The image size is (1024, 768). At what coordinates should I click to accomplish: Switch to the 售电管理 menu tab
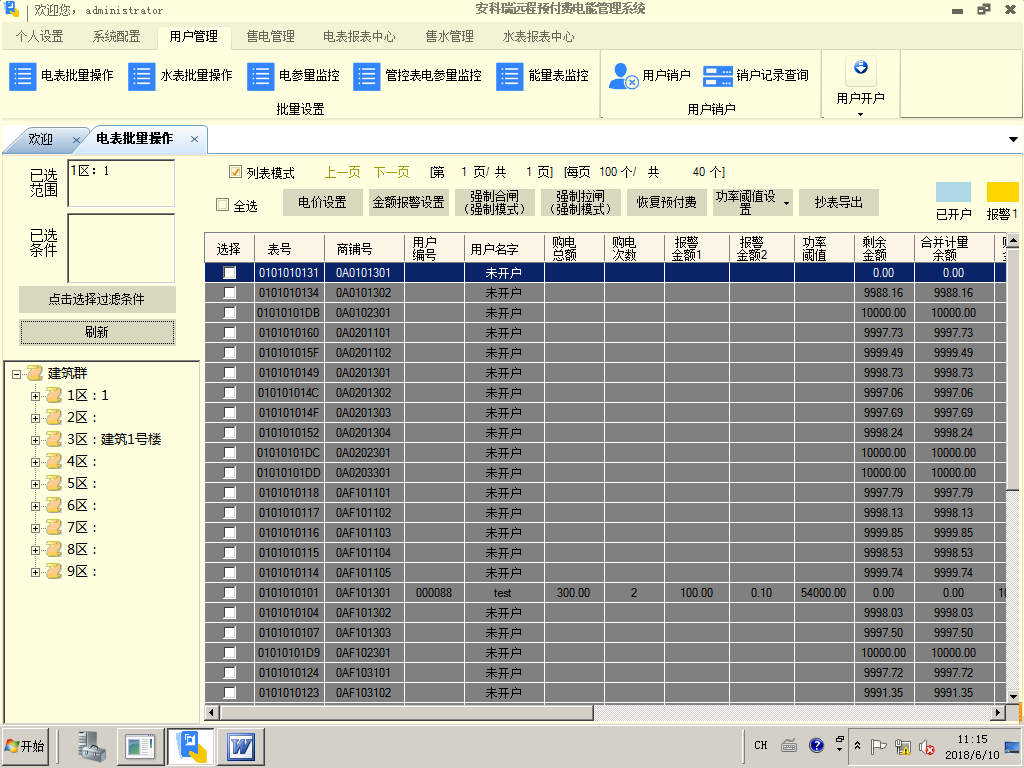[x=270, y=36]
